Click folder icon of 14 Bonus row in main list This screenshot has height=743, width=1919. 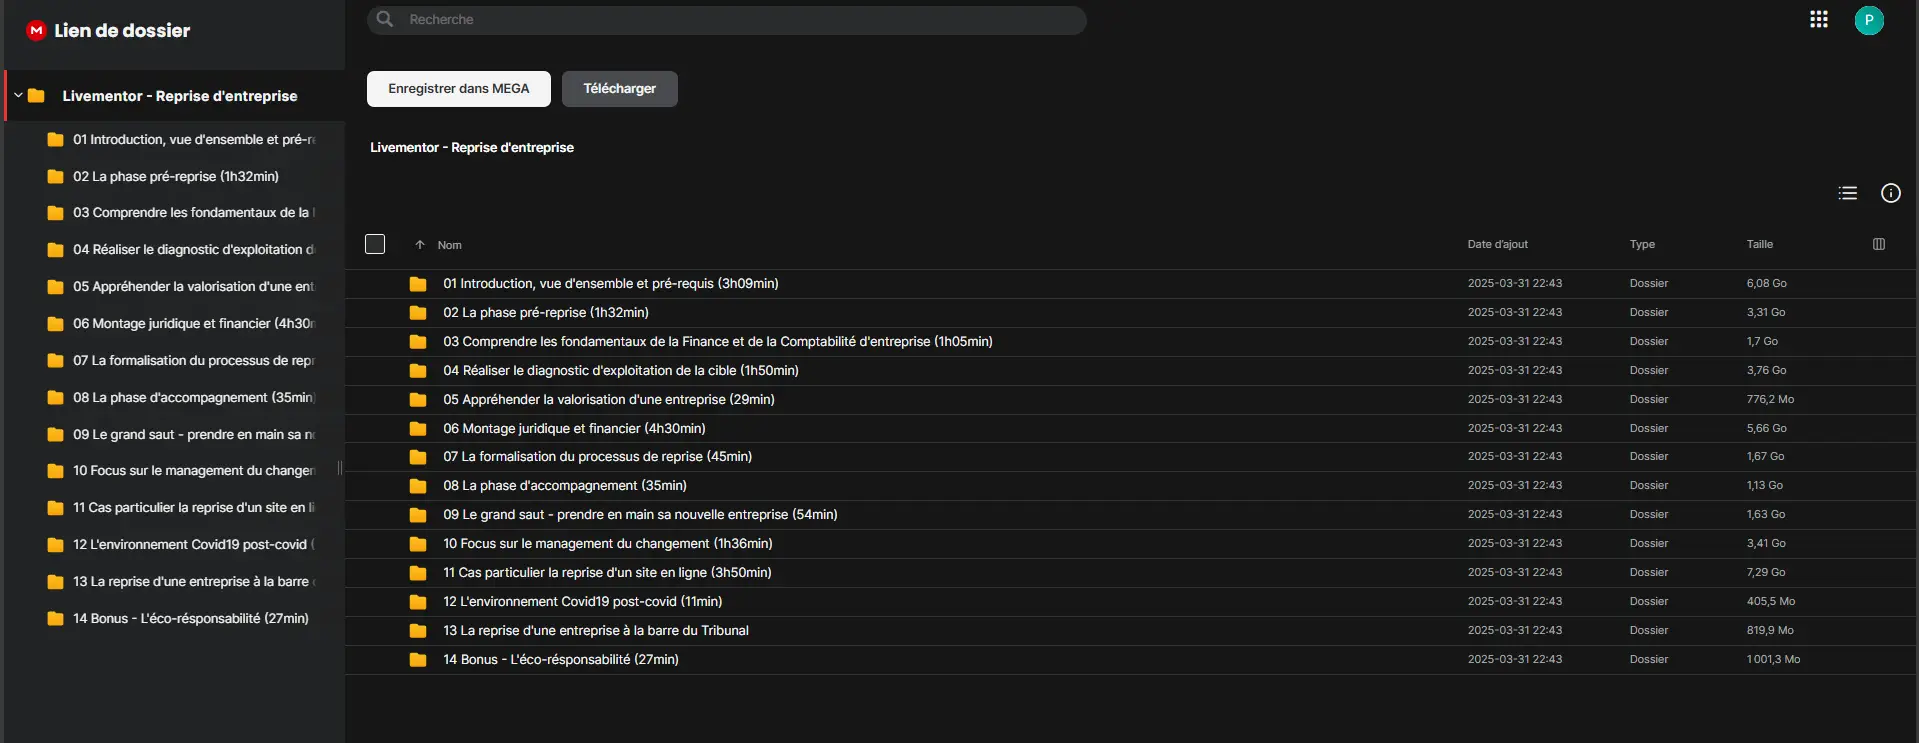pos(418,660)
